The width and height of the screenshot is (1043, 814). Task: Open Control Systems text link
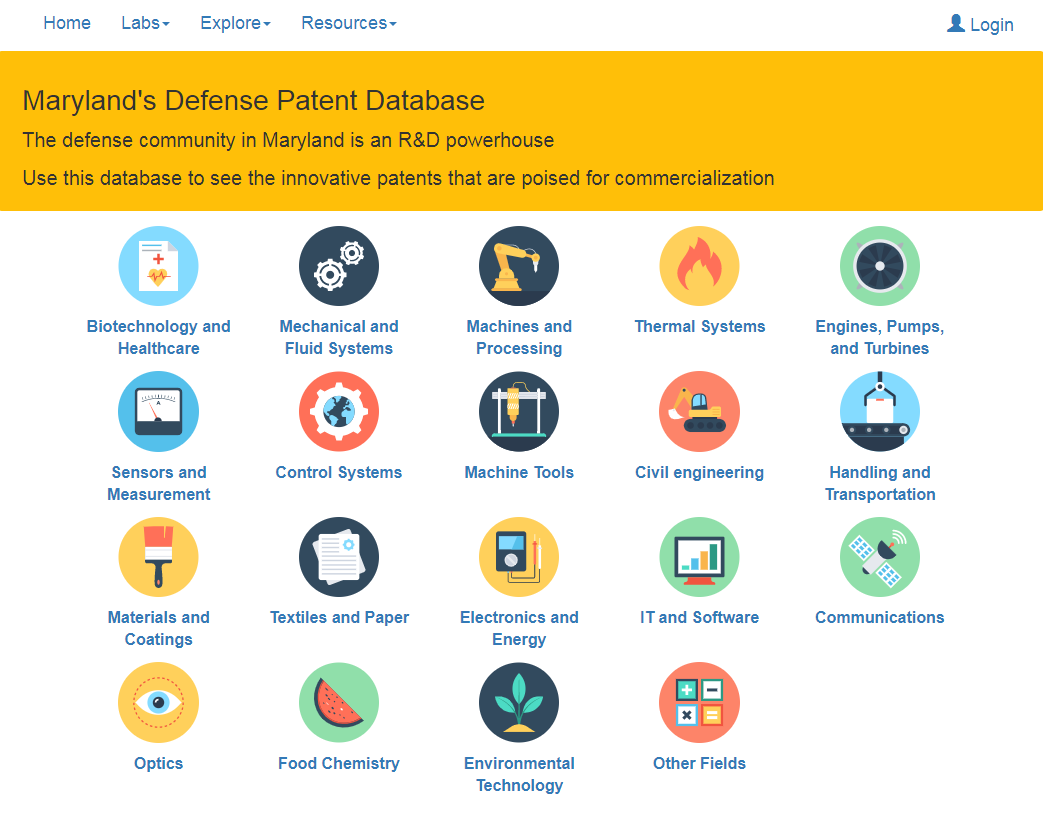coord(339,472)
